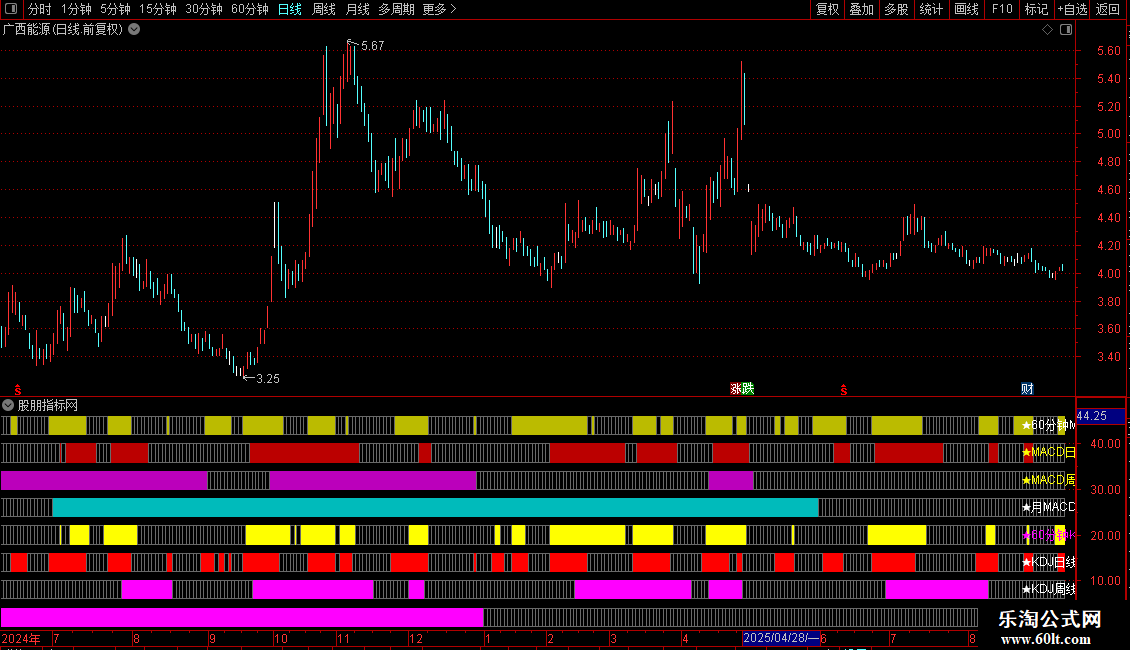
Task: Select the ★MACD日 indicator row label
Action: click(1049, 452)
